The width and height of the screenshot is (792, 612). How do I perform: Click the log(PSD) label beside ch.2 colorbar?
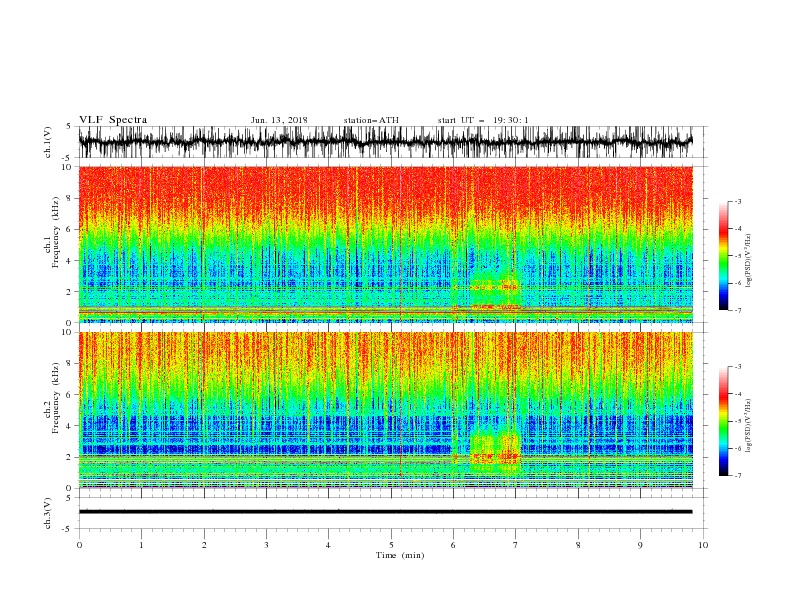[x=749, y=426]
